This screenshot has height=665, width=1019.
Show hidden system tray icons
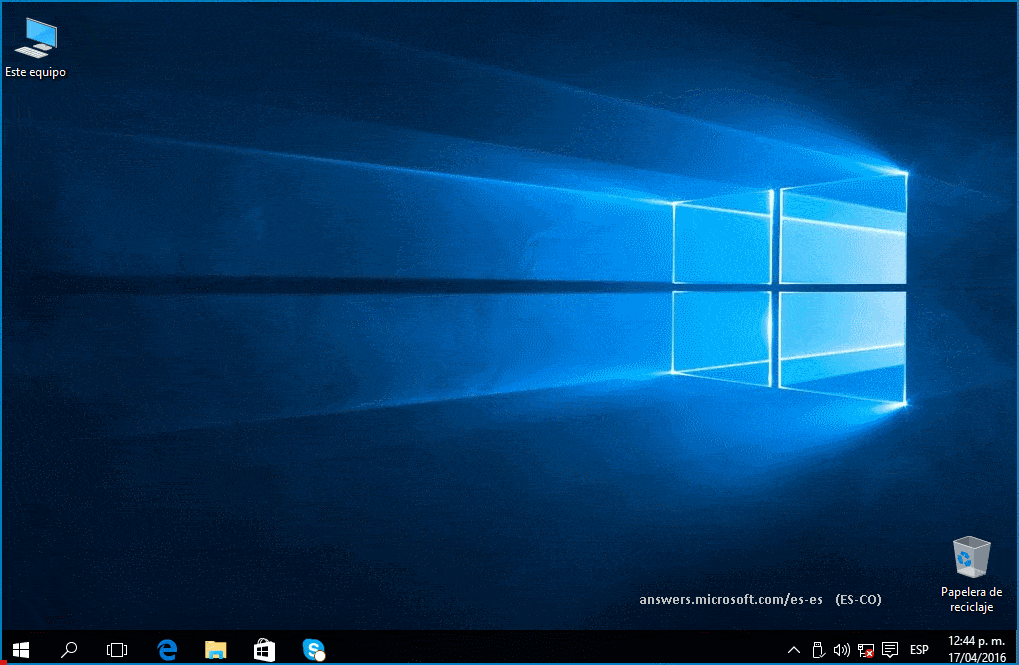click(793, 649)
